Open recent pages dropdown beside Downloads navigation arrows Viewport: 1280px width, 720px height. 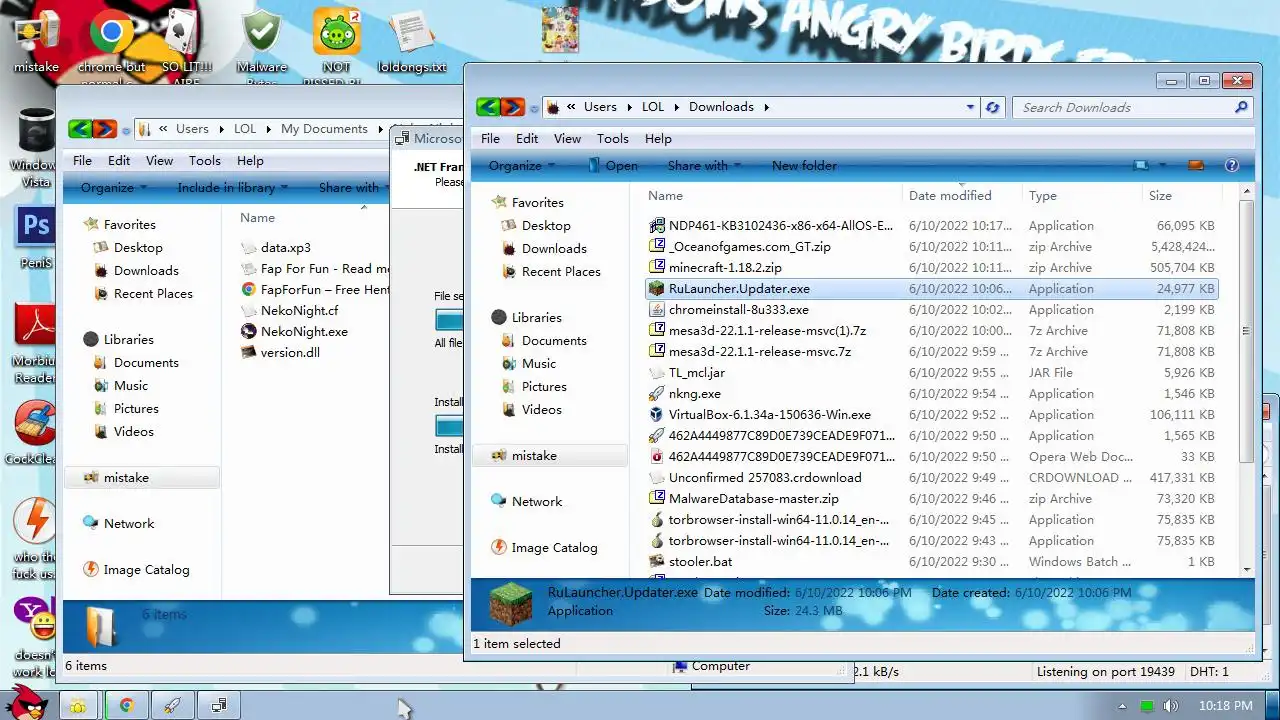[534, 107]
